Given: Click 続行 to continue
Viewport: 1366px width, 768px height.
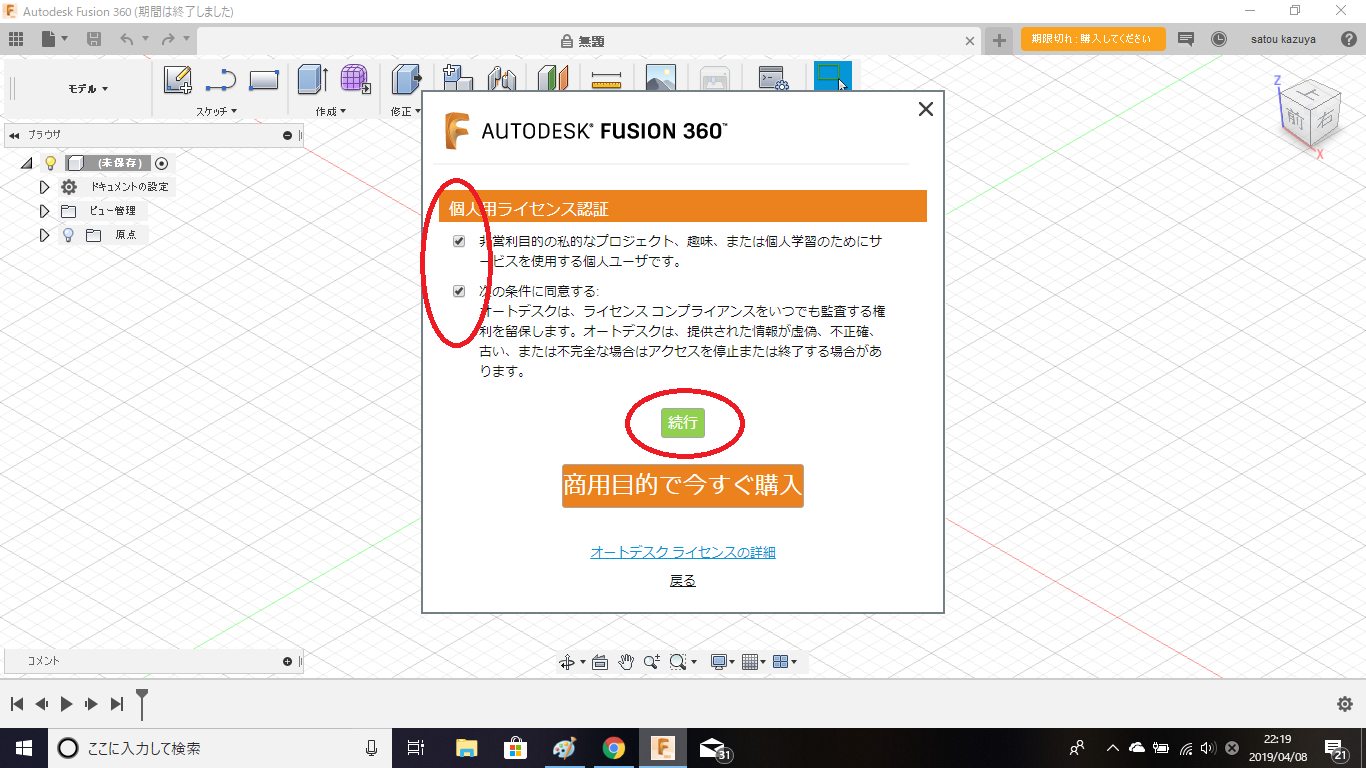Looking at the screenshot, I should click(683, 423).
